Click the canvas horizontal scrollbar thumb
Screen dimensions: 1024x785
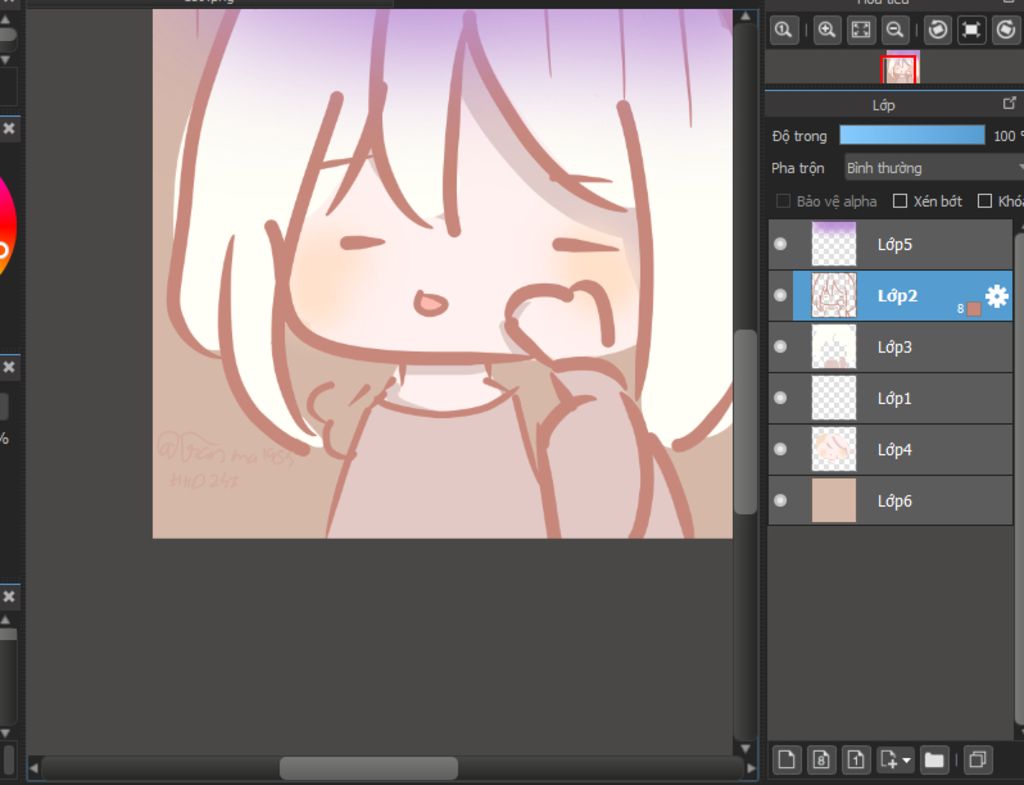tap(369, 768)
